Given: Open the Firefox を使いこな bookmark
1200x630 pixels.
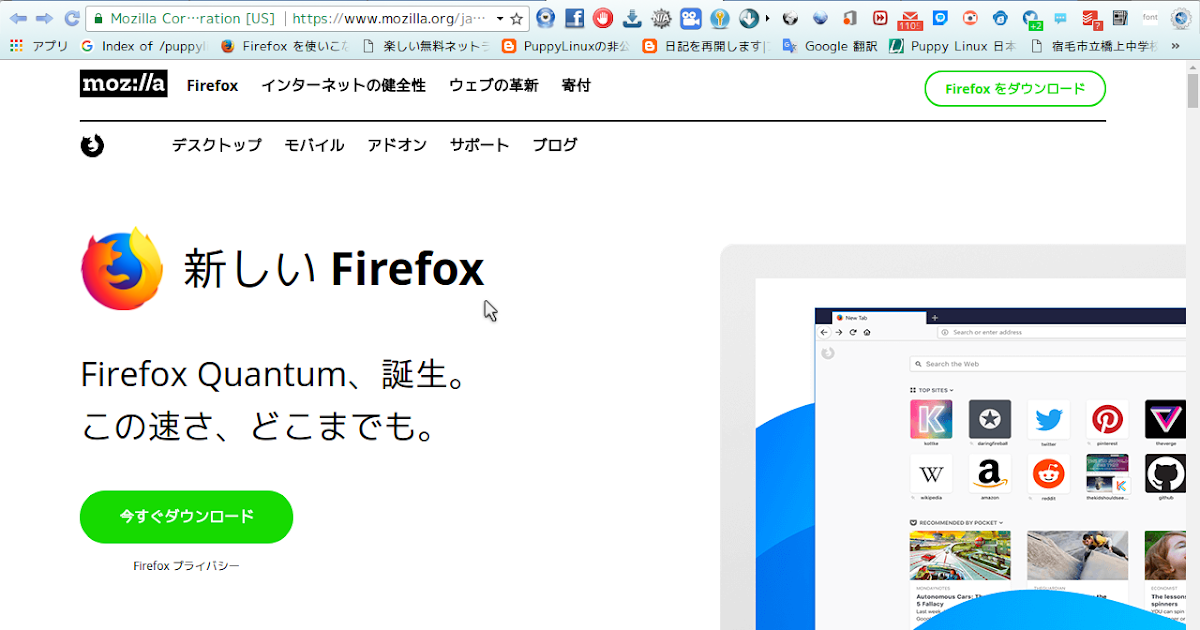Looking at the screenshot, I should click(x=284, y=46).
